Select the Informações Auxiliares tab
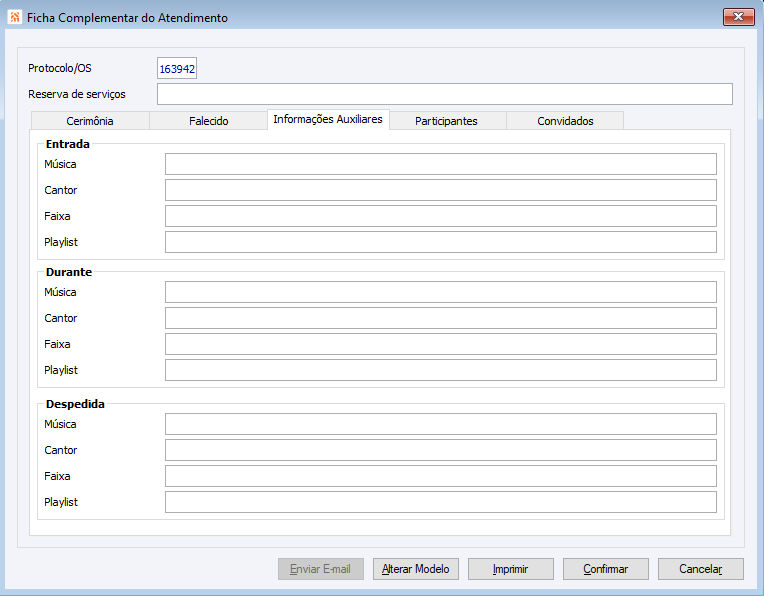The height and width of the screenshot is (596, 764). pos(328,119)
